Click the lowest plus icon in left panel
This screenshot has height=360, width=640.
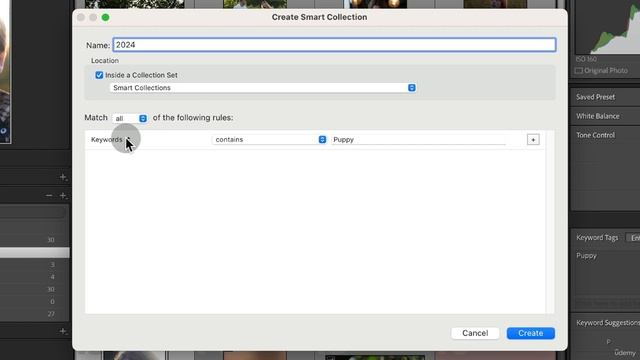63,331
